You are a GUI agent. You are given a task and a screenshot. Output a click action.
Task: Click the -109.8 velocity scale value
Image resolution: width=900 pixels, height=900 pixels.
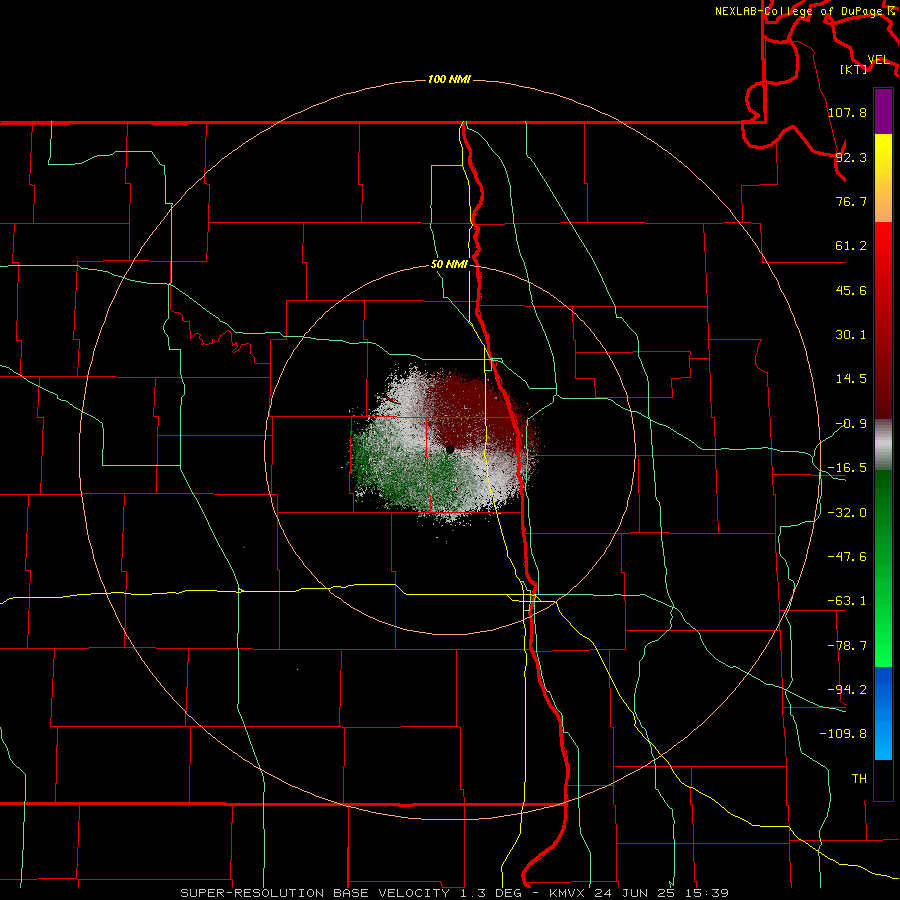point(843,734)
